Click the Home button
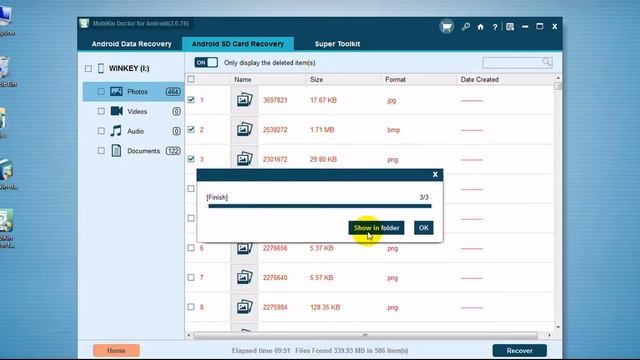The width and height of the screenshot is (640, 360). [116, 351]
